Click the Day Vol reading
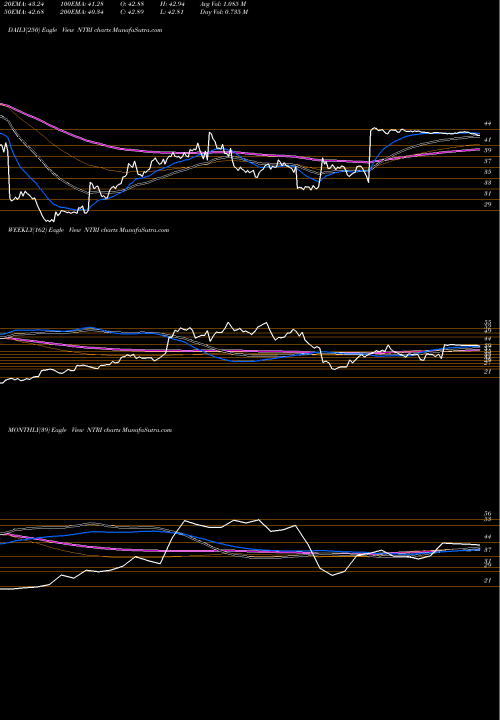Screen dimensions: 500x720 coord(224,12)
